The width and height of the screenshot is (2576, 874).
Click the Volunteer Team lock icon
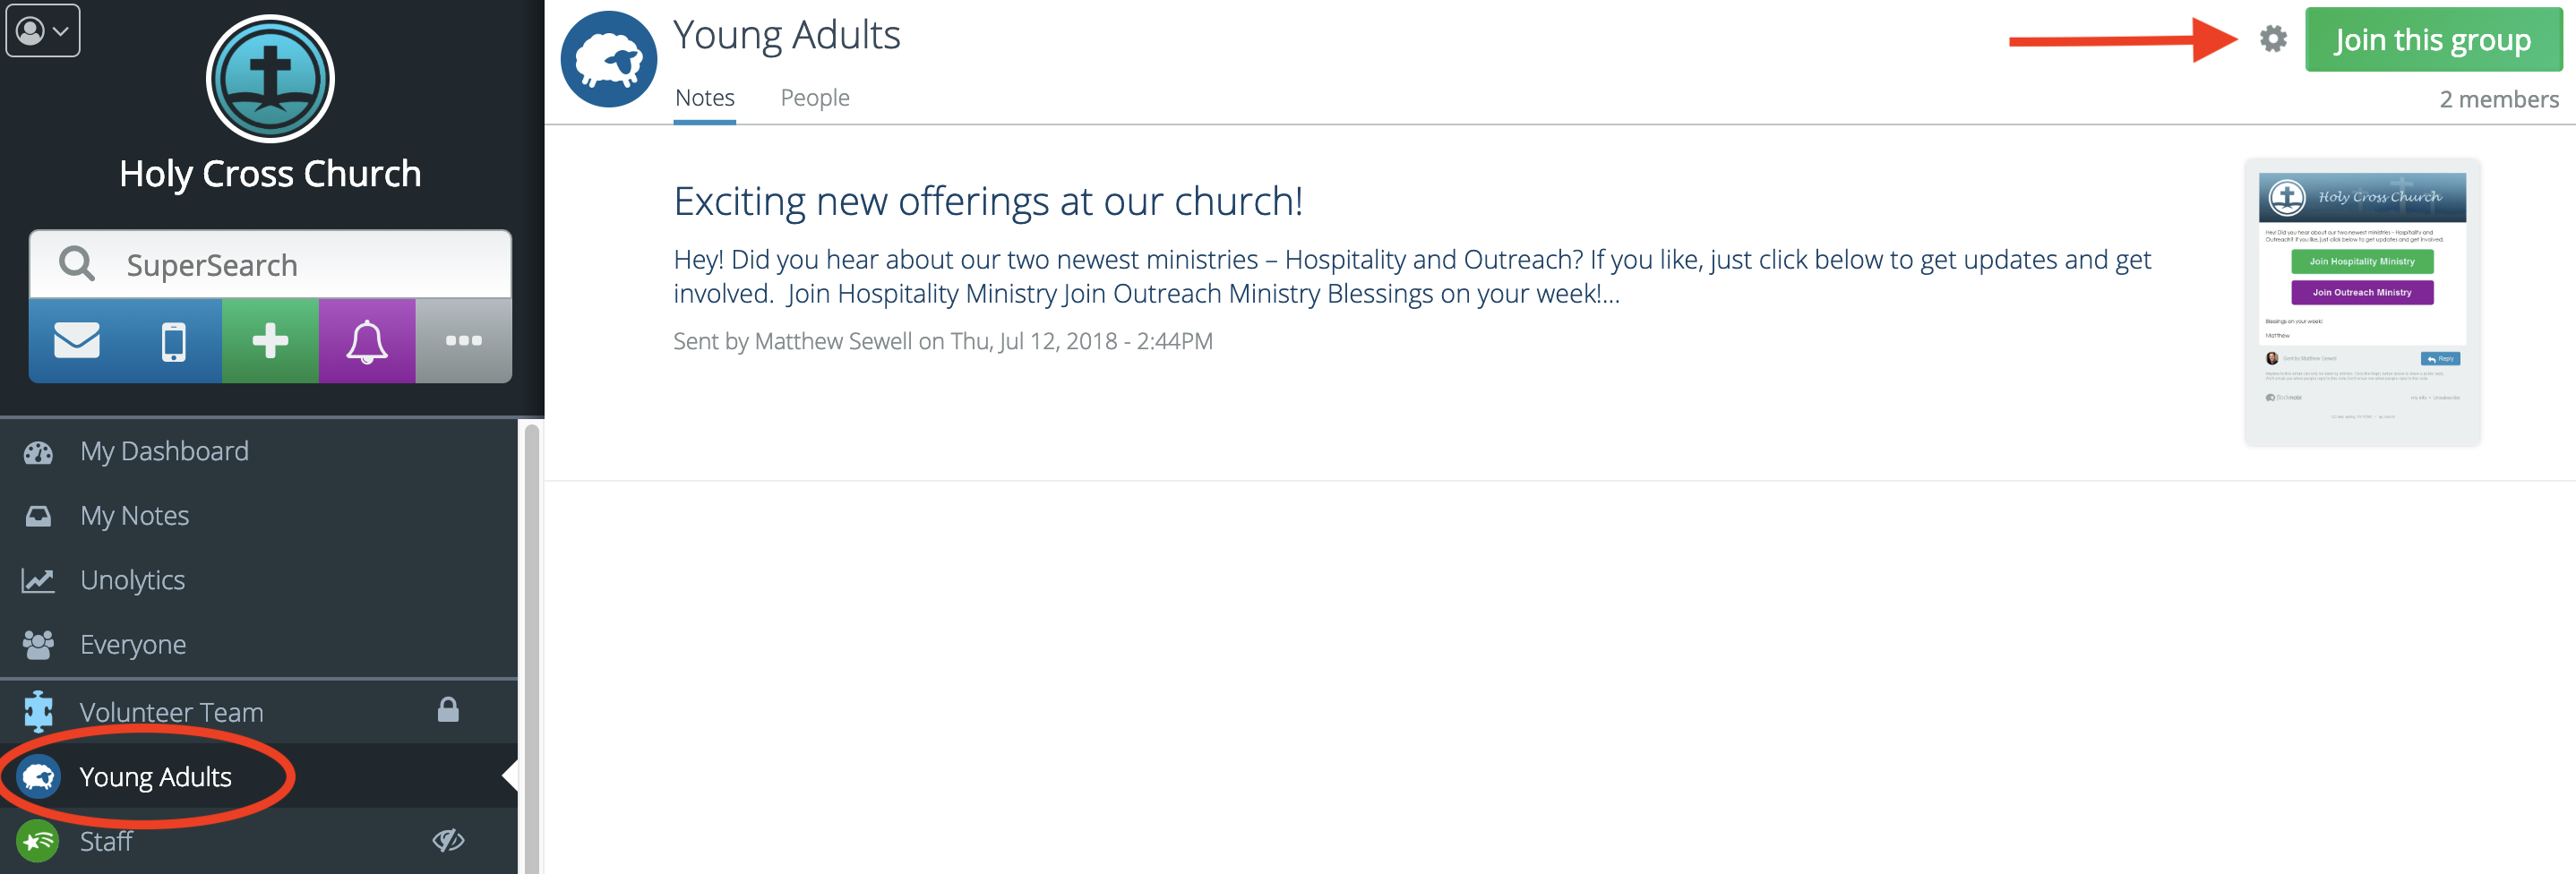pyautogui.click(x=448, y=710)
